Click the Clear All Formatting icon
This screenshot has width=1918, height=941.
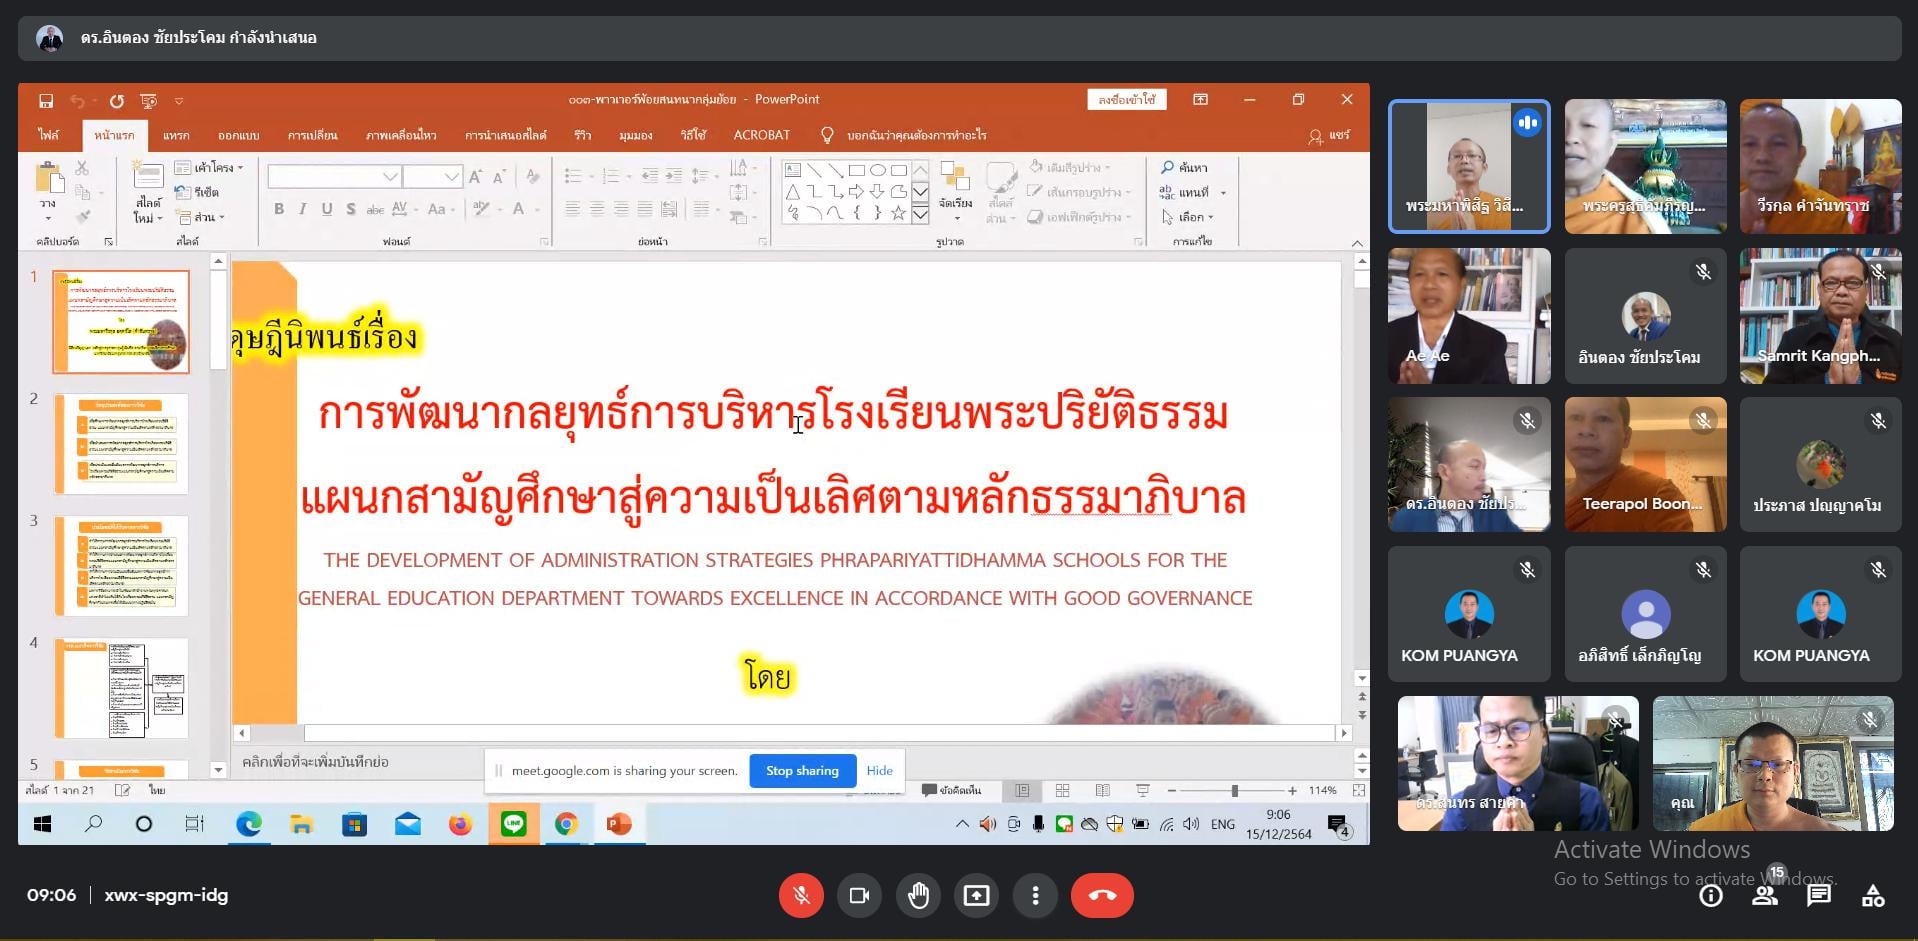pyautogui.click(x=533, y=177)
